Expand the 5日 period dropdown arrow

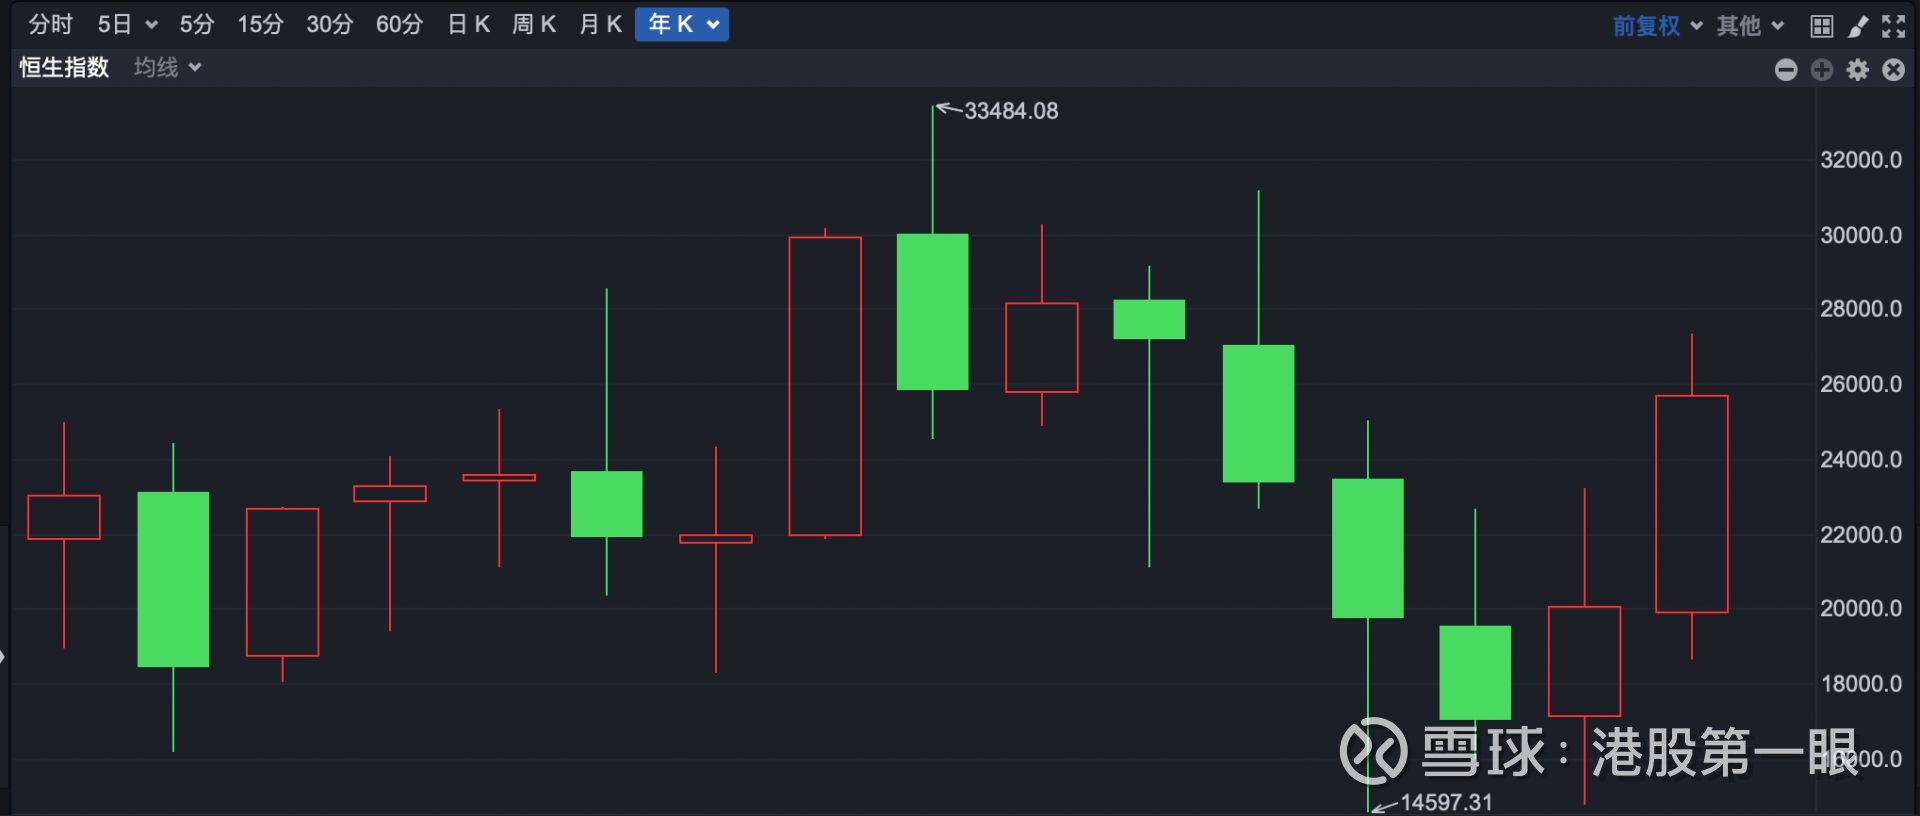coord(152,25)
